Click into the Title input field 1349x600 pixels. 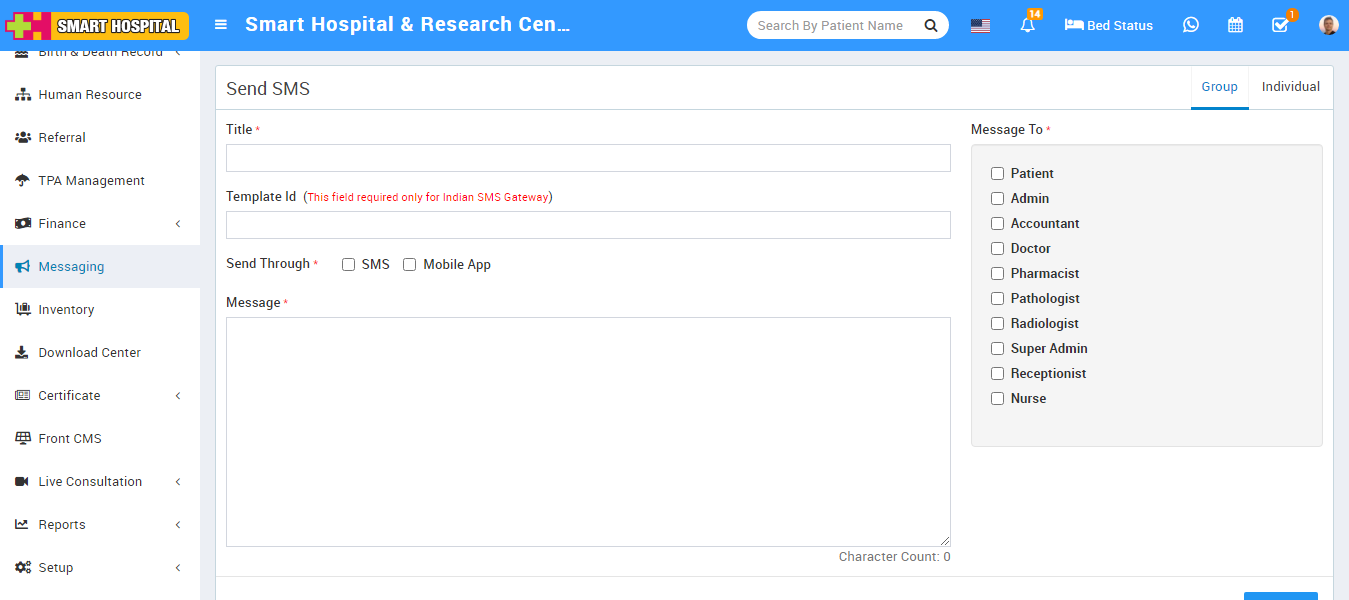point(588,158)
